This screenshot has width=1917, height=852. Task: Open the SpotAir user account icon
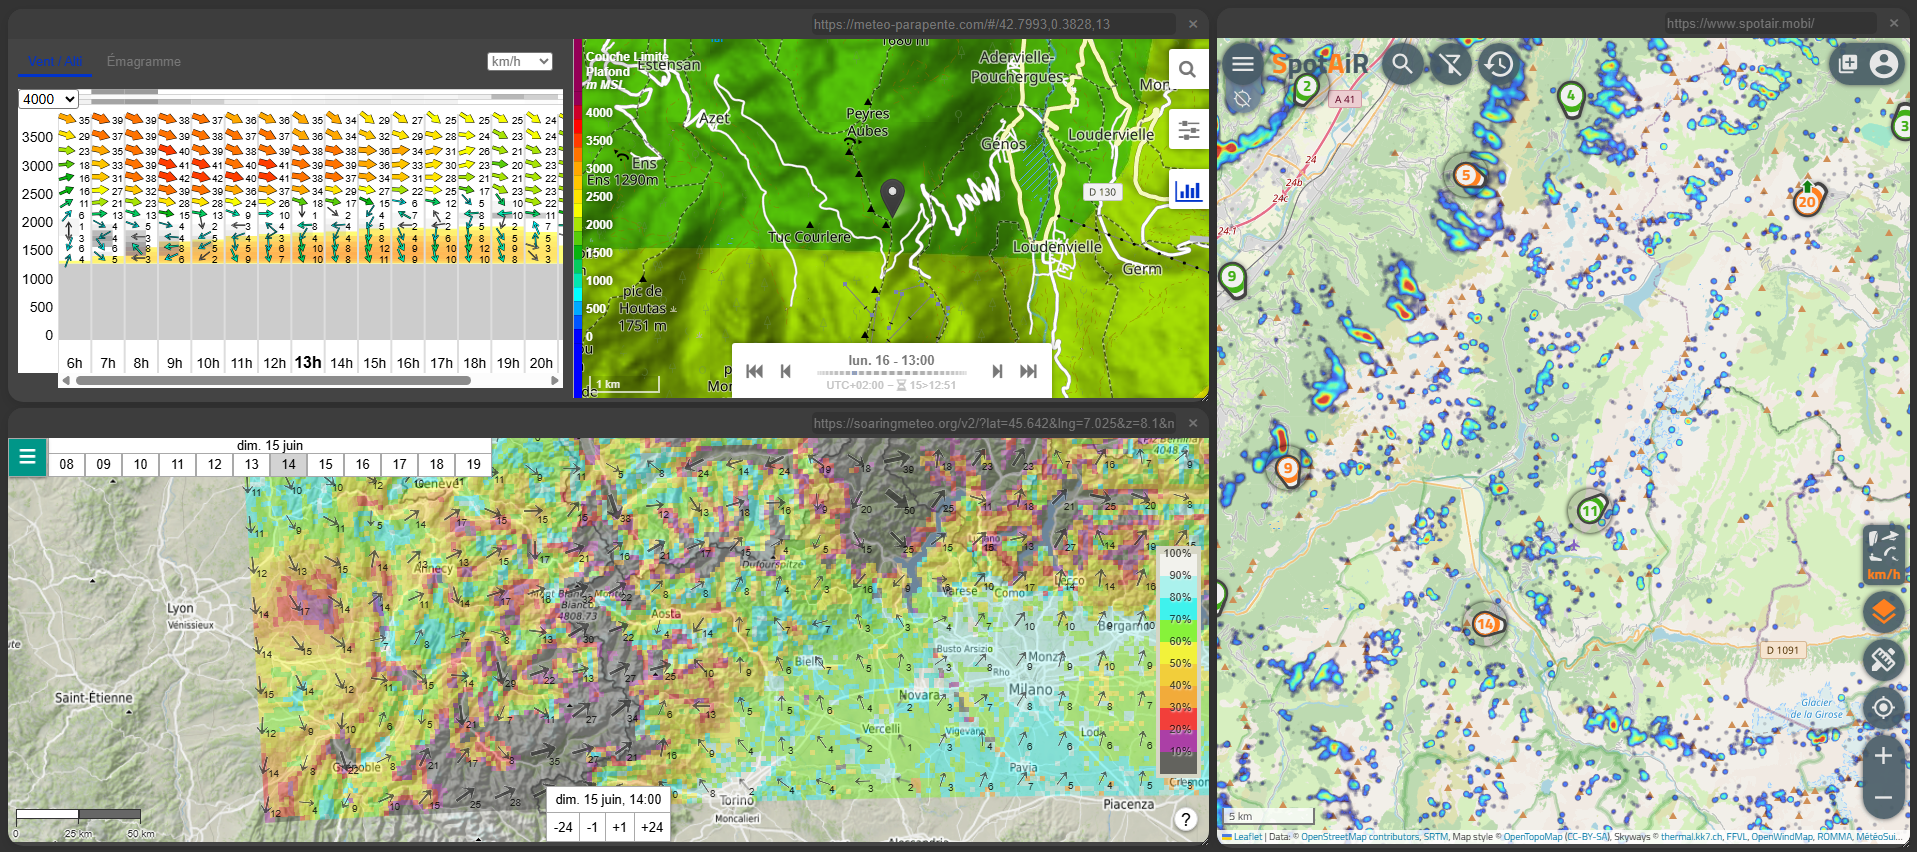coord(1883,65)
